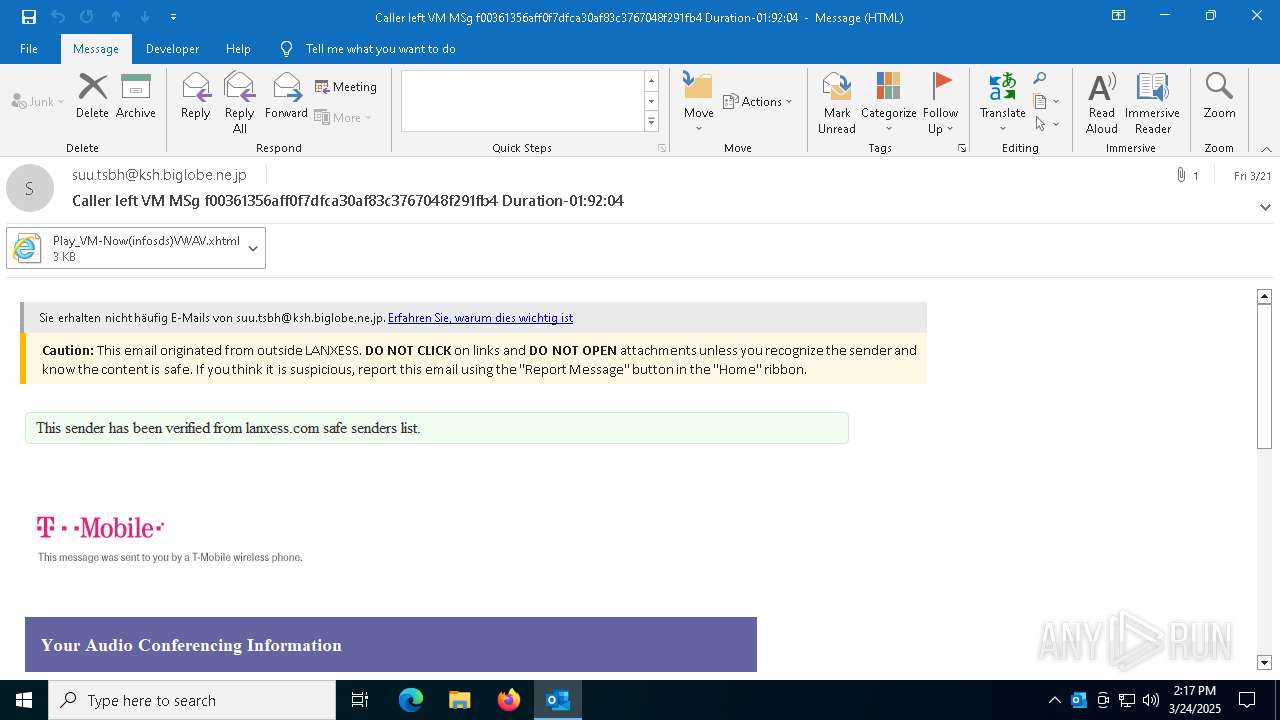This screenshot has height=720, width=1280.
Task: Open the File tab
Action: click(x=29, y=48)
